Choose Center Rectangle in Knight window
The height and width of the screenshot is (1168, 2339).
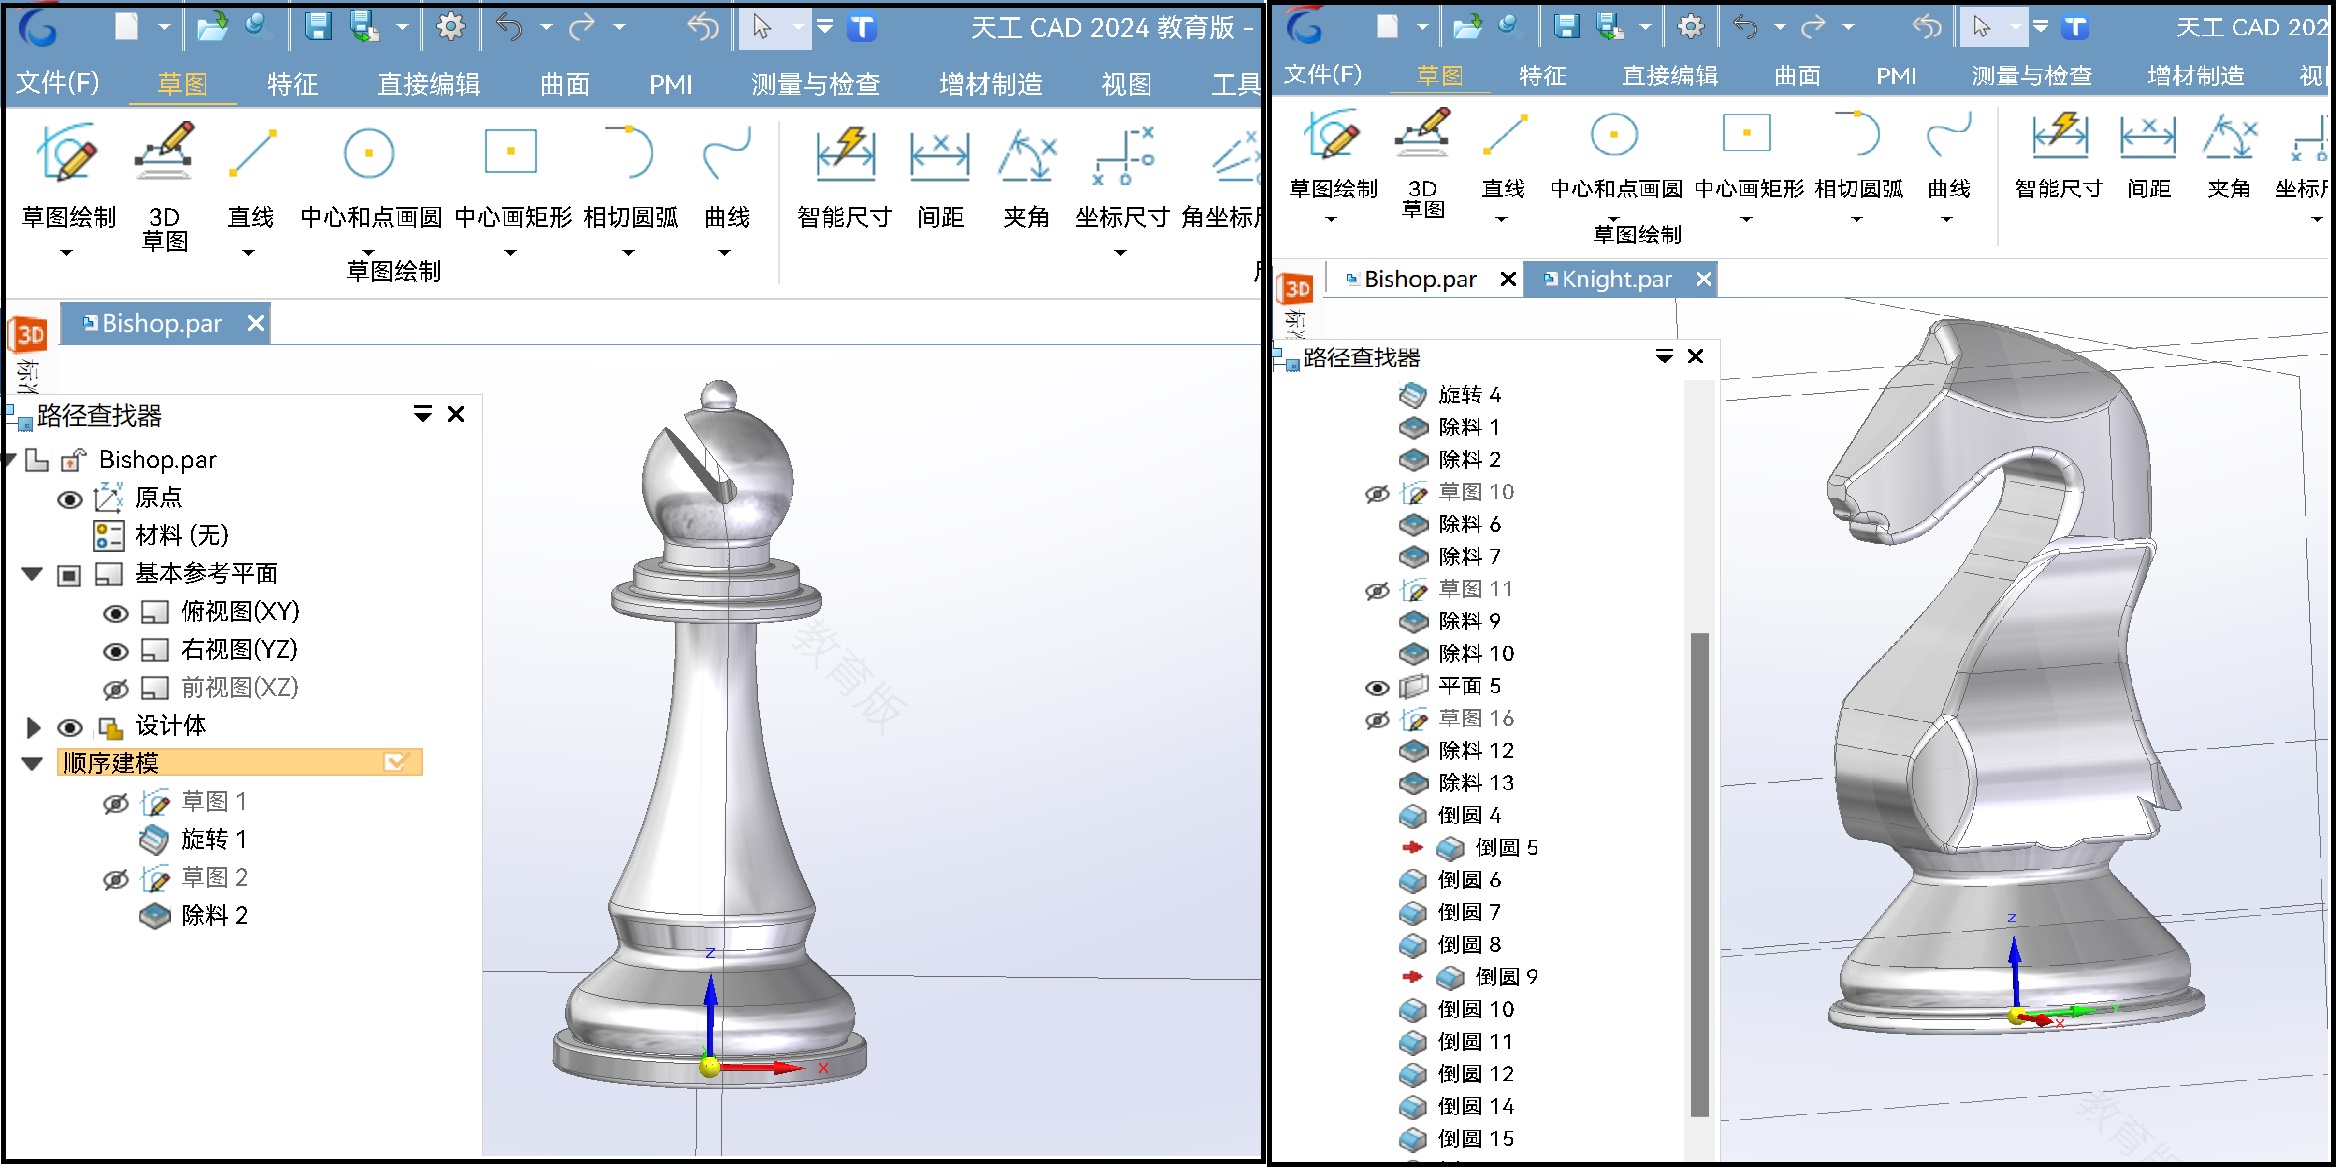tap(1747, 133)
